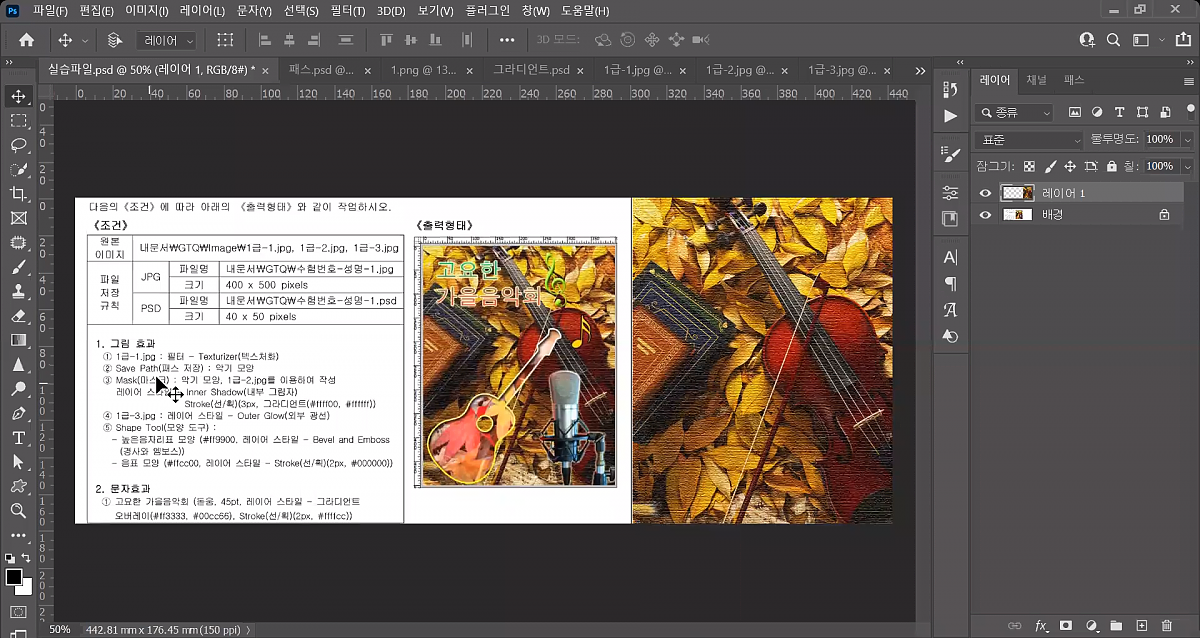Open the 종류 layer filter dropdown
This screenshot has width=1200, height=638.
pos(1015,113)
